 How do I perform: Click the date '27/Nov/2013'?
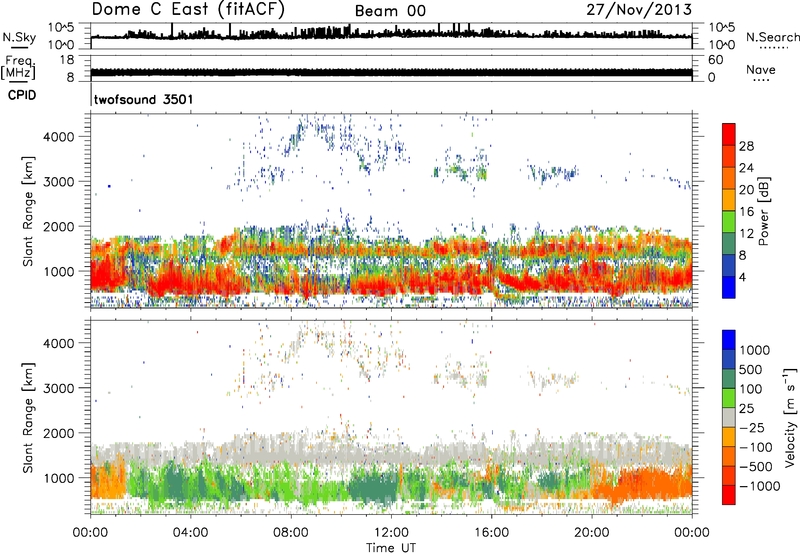coord(639,9)
